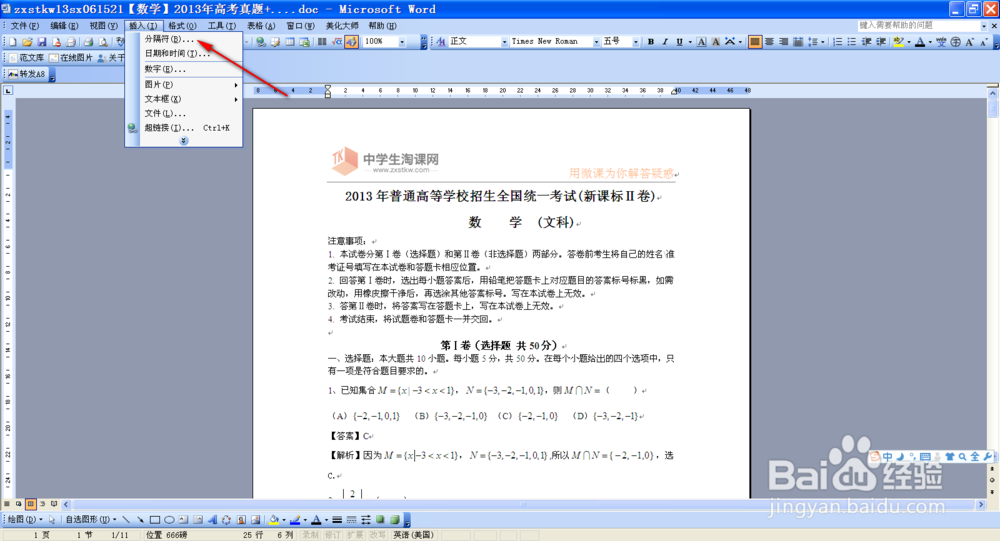
Task: Apply bulleted list formatting
Action: click(852, 41)
